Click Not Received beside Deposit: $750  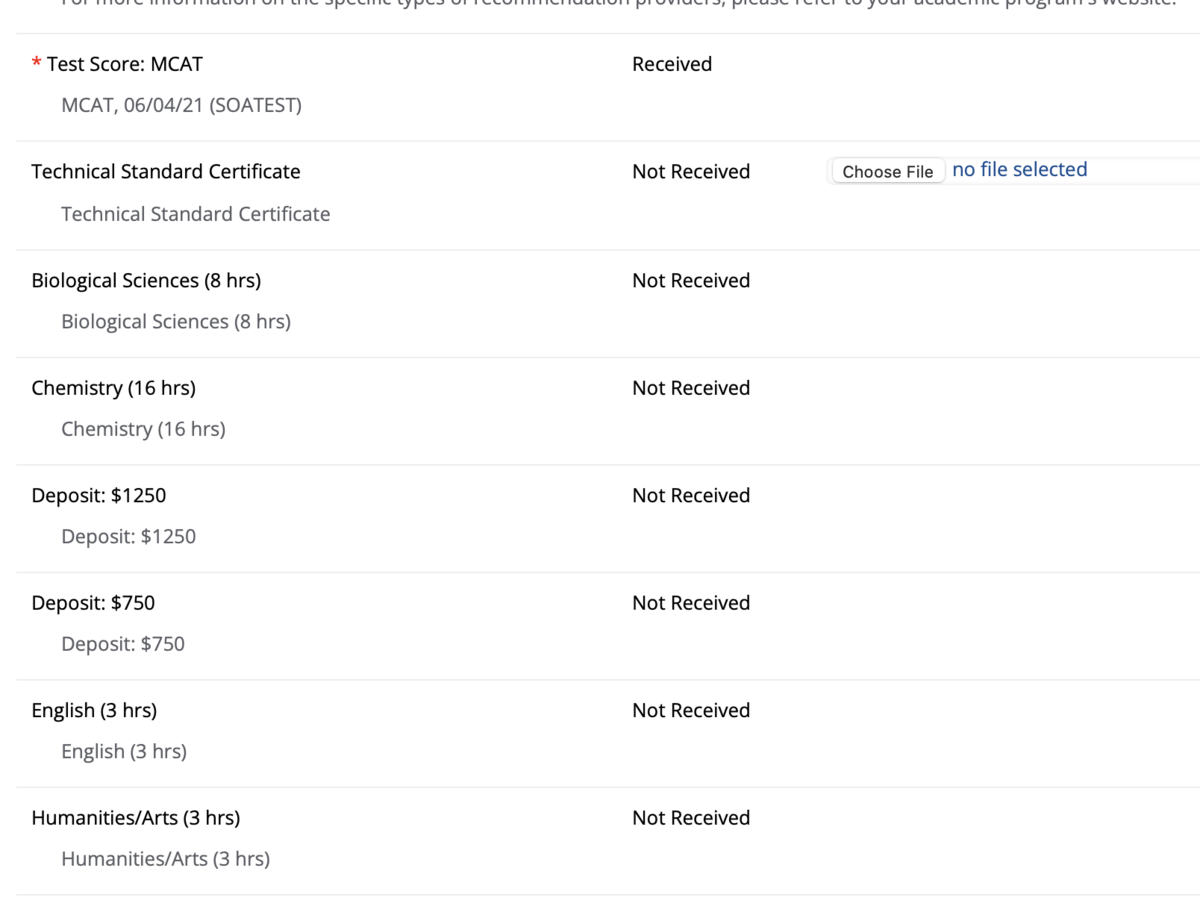coord(691,603)
